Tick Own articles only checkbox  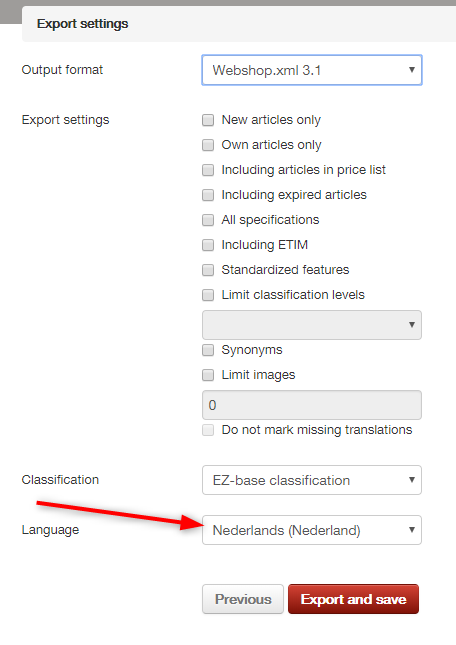208,145
